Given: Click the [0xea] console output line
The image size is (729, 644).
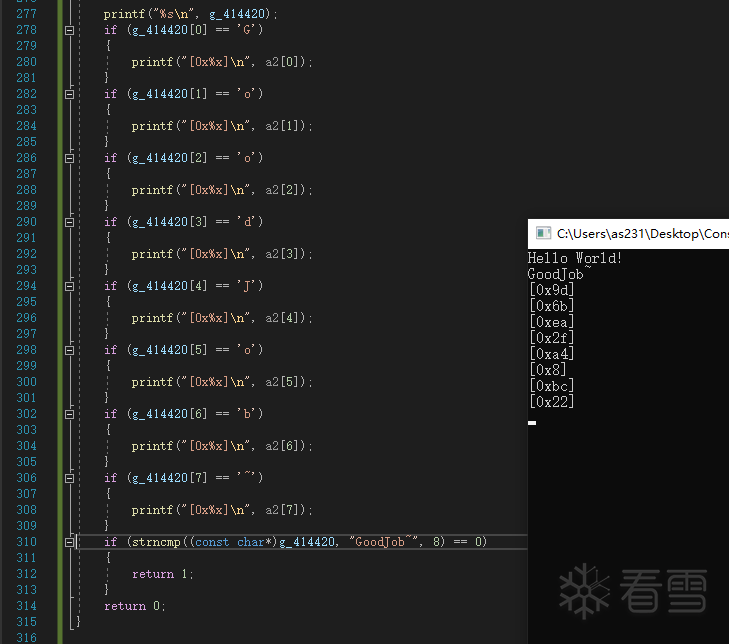Looking at the screenshot, I should (551, 322).
